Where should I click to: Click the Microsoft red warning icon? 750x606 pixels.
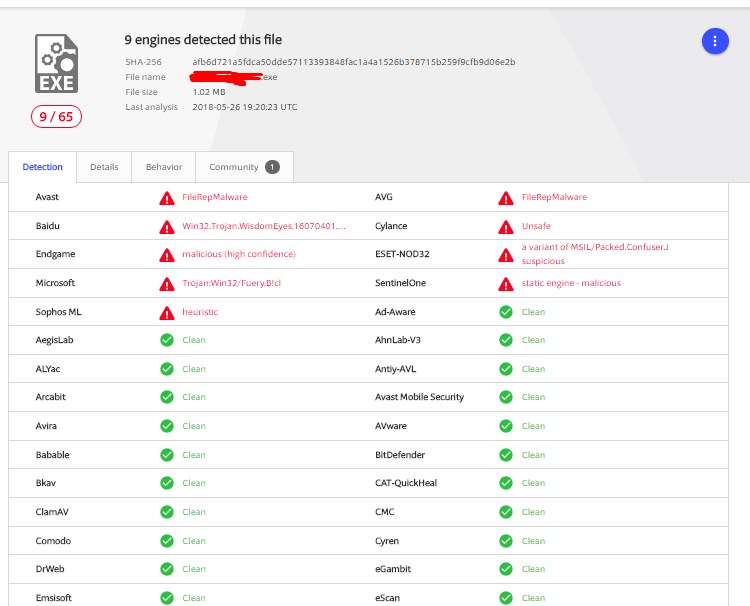pyautogui.click(x=167, y=284)
